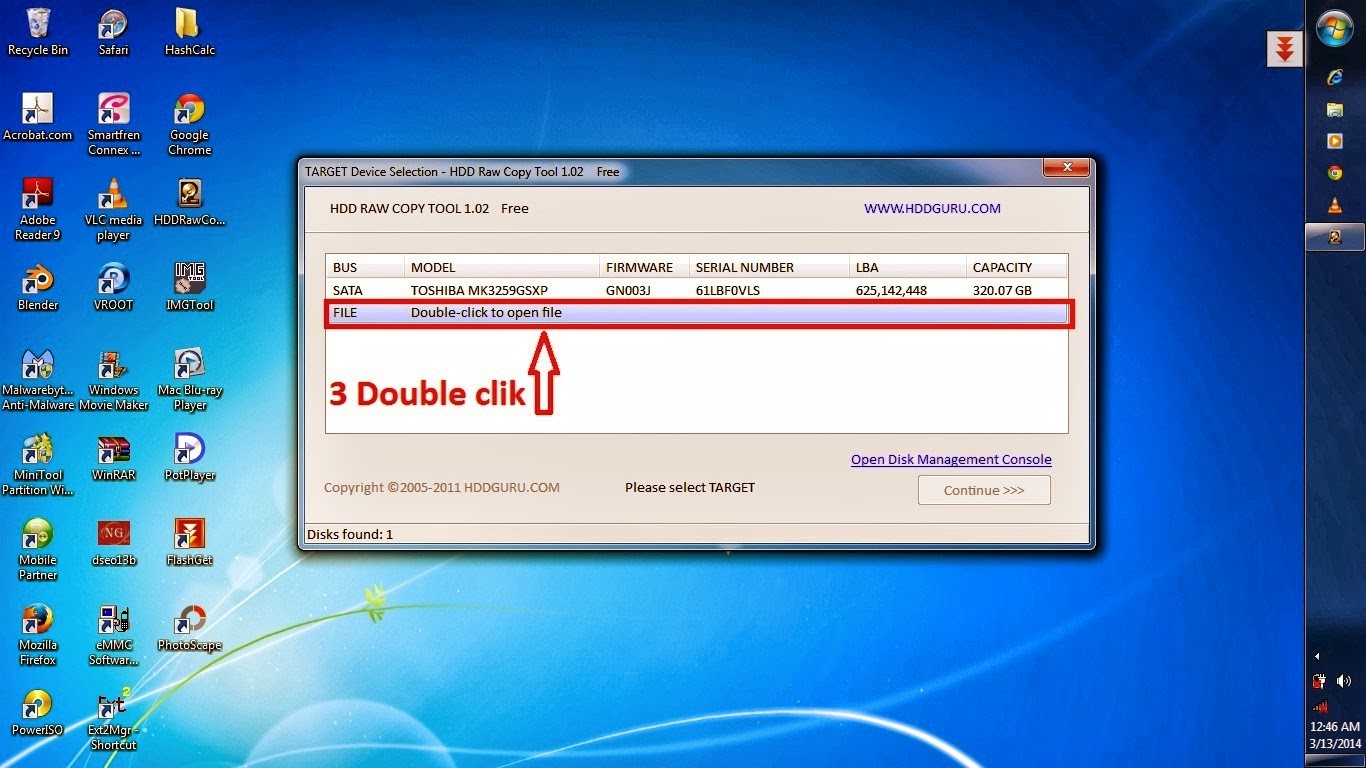Click the GN003J firmware value

coord(628,290)
